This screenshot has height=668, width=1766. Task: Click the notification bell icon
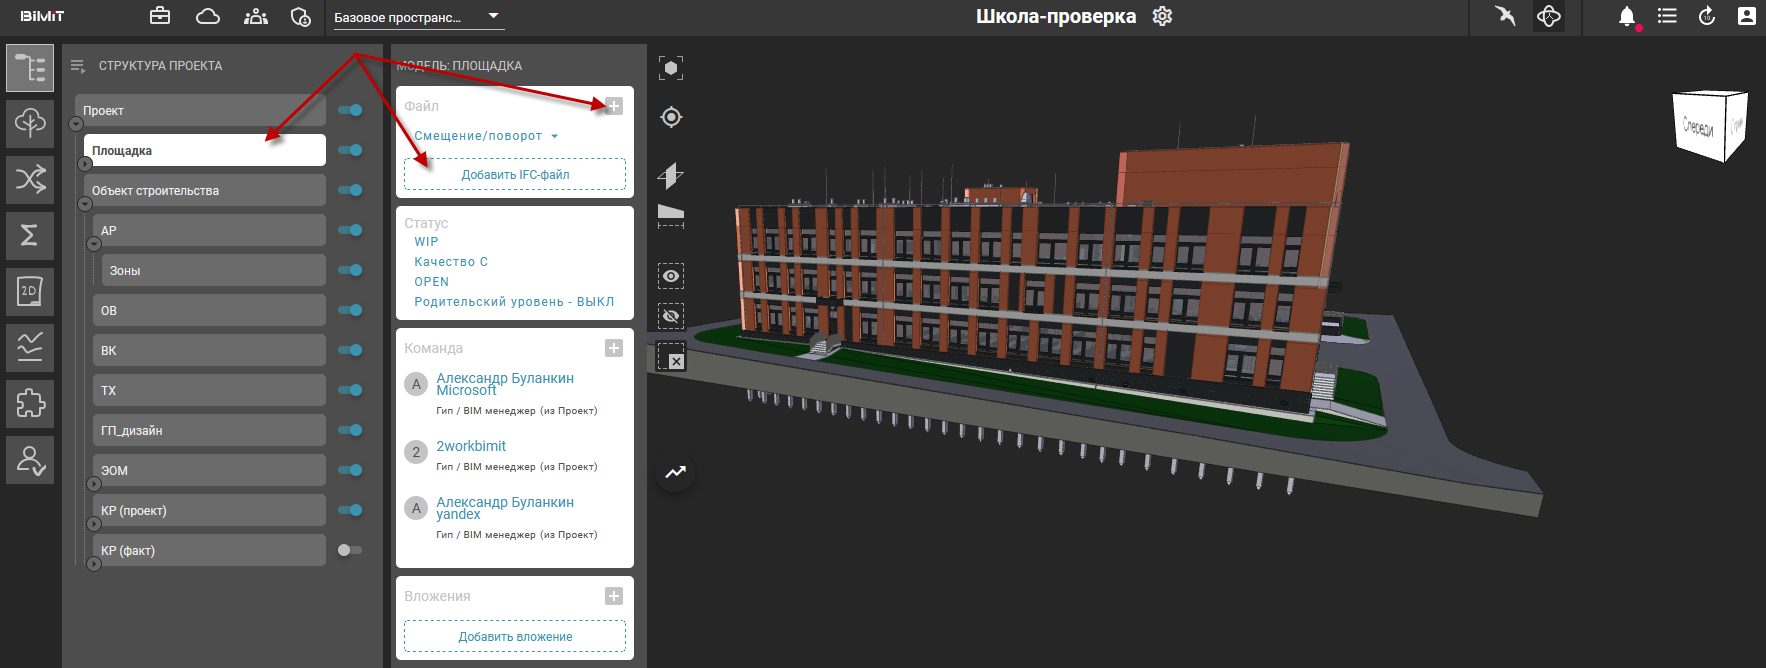click(1627, 17)
